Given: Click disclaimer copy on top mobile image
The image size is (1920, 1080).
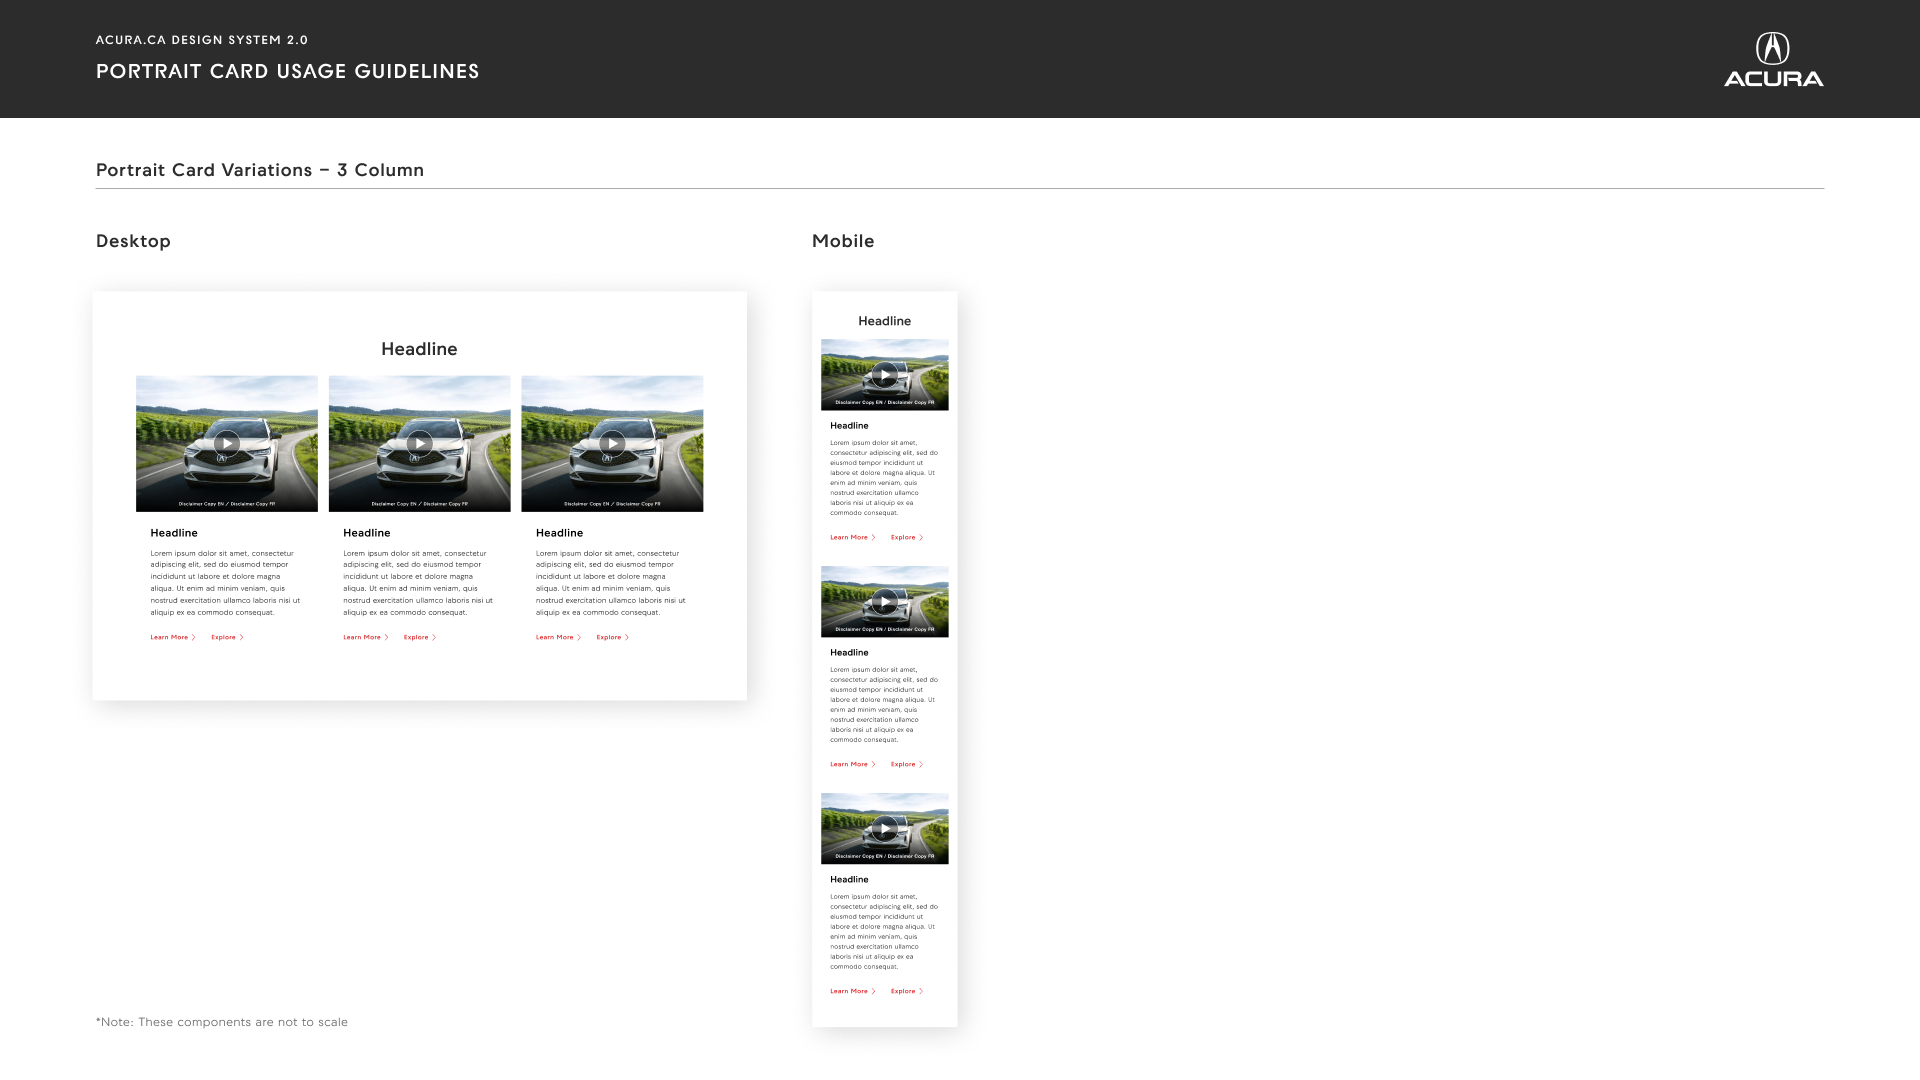Looking at the screenshot, I should (885, 403).
